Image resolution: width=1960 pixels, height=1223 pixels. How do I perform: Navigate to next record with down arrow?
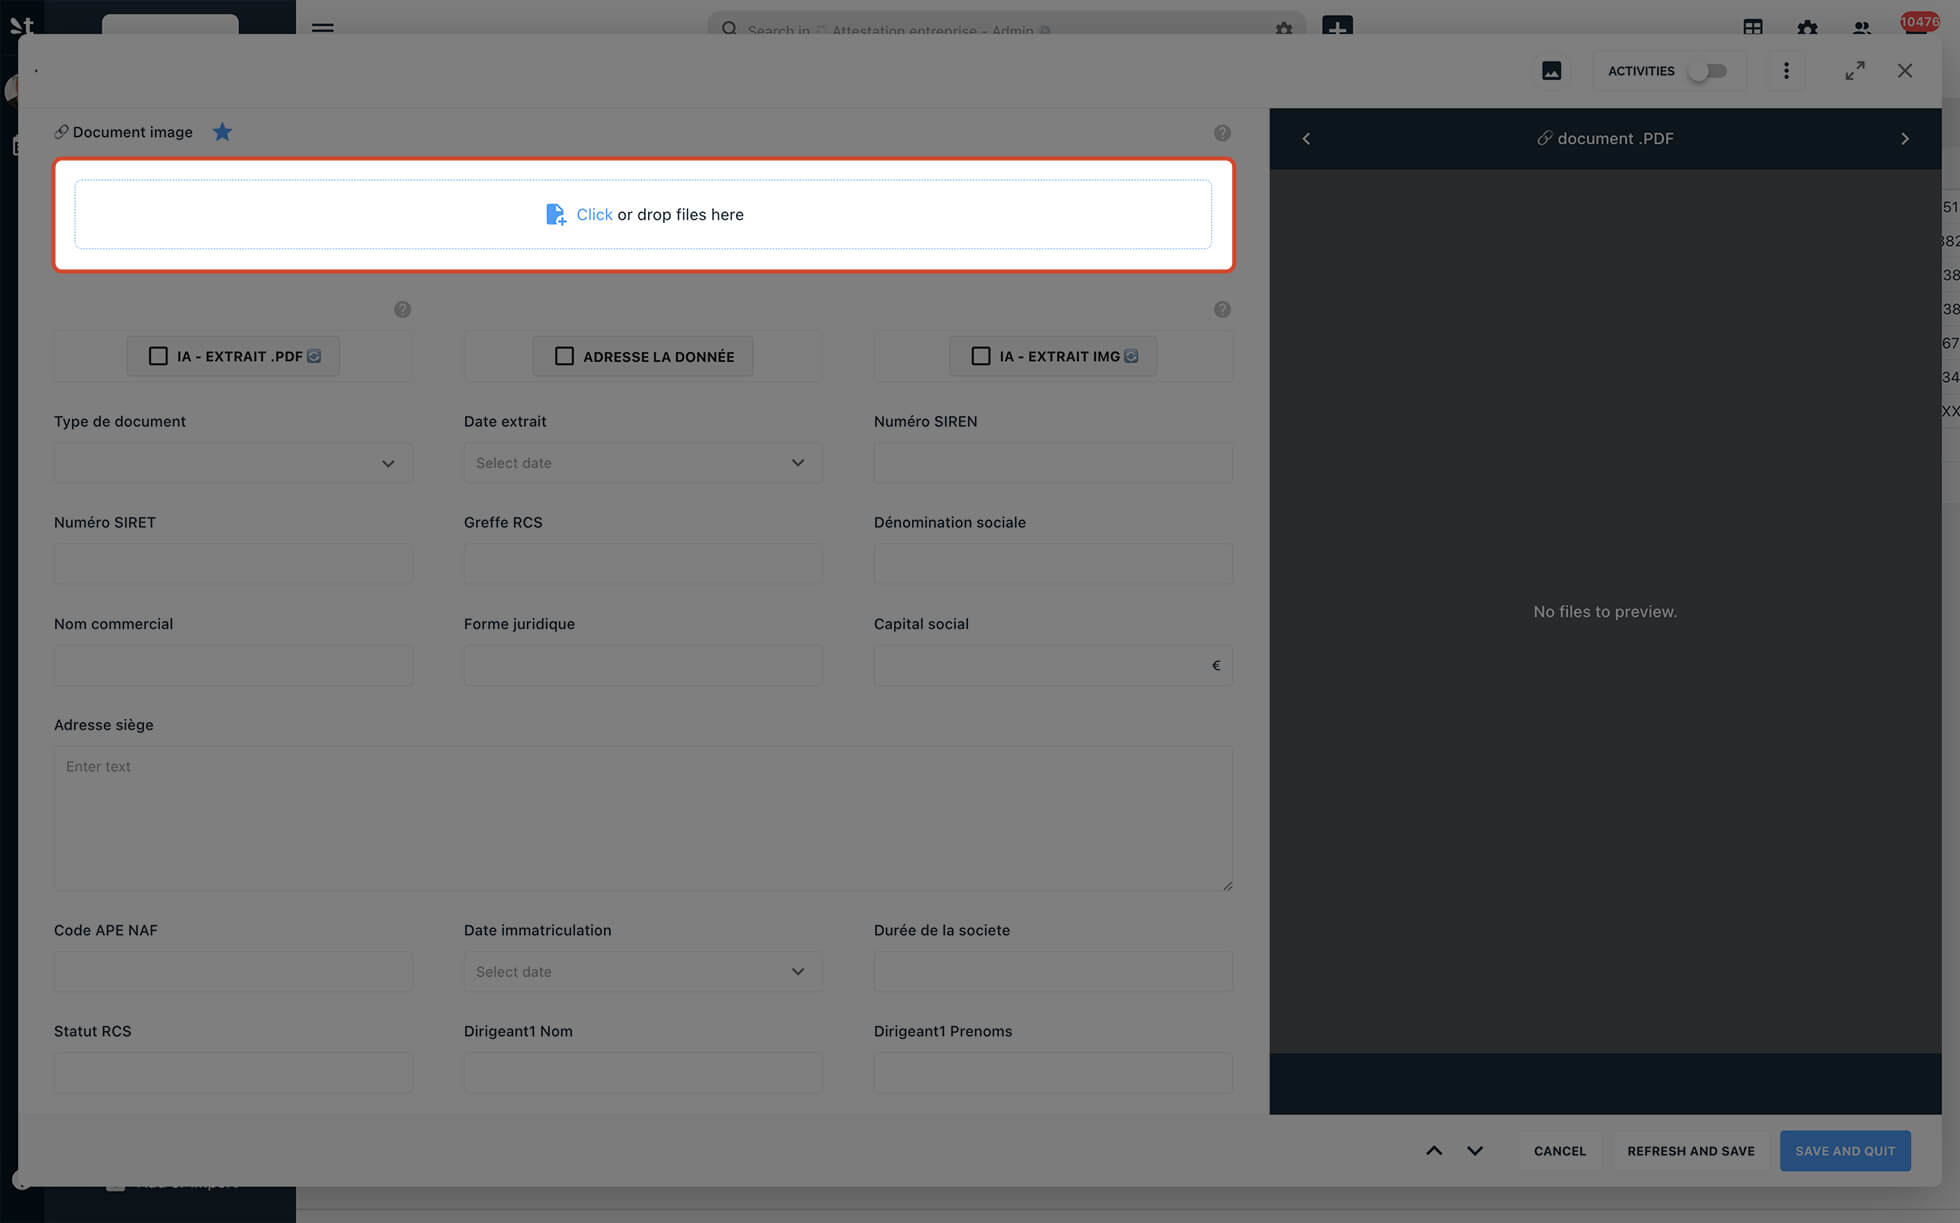tap(1474, 1151)
